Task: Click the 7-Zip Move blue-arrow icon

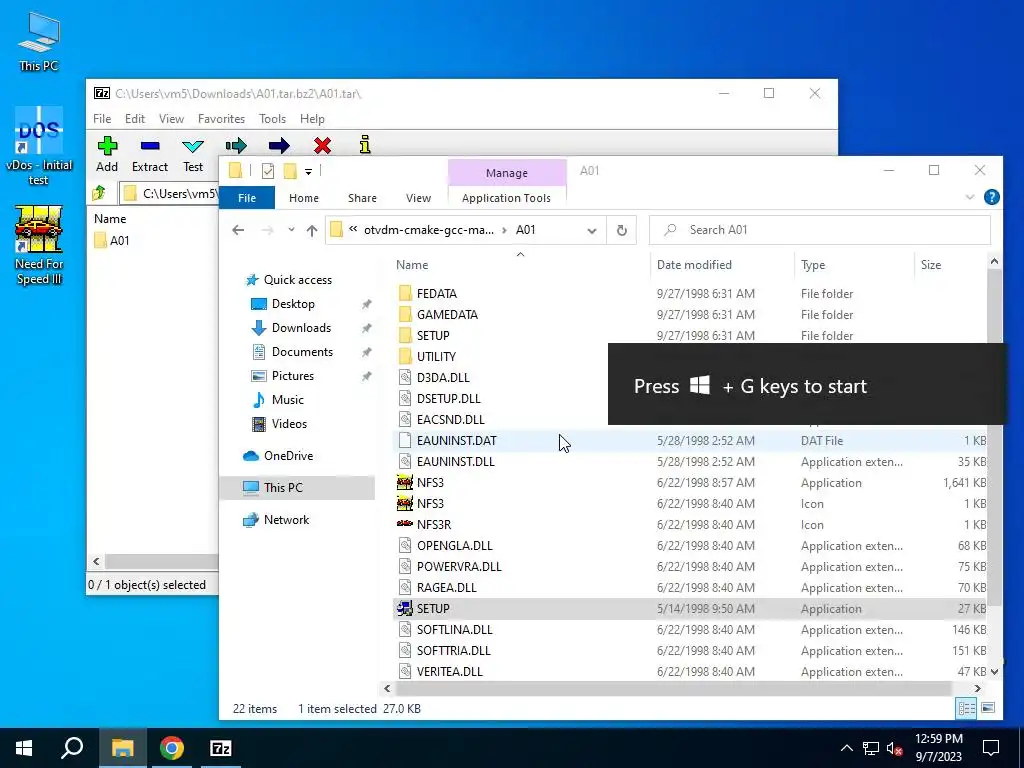Action: [x=279, y=146]
